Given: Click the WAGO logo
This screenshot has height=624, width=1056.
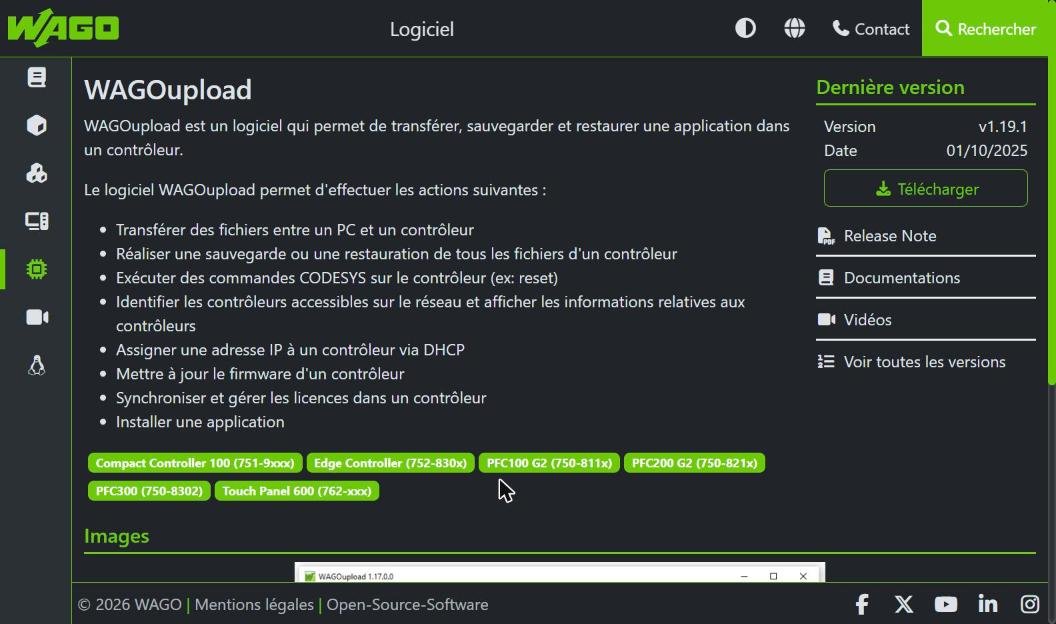Looking at the screenshot, I should tap(63, 28).
